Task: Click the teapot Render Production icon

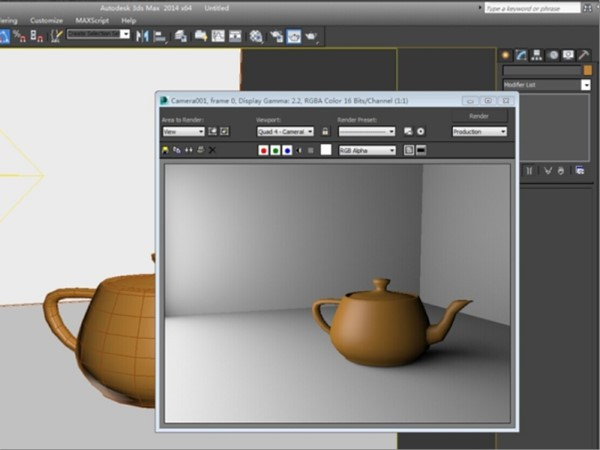Action: click(311, 36)
